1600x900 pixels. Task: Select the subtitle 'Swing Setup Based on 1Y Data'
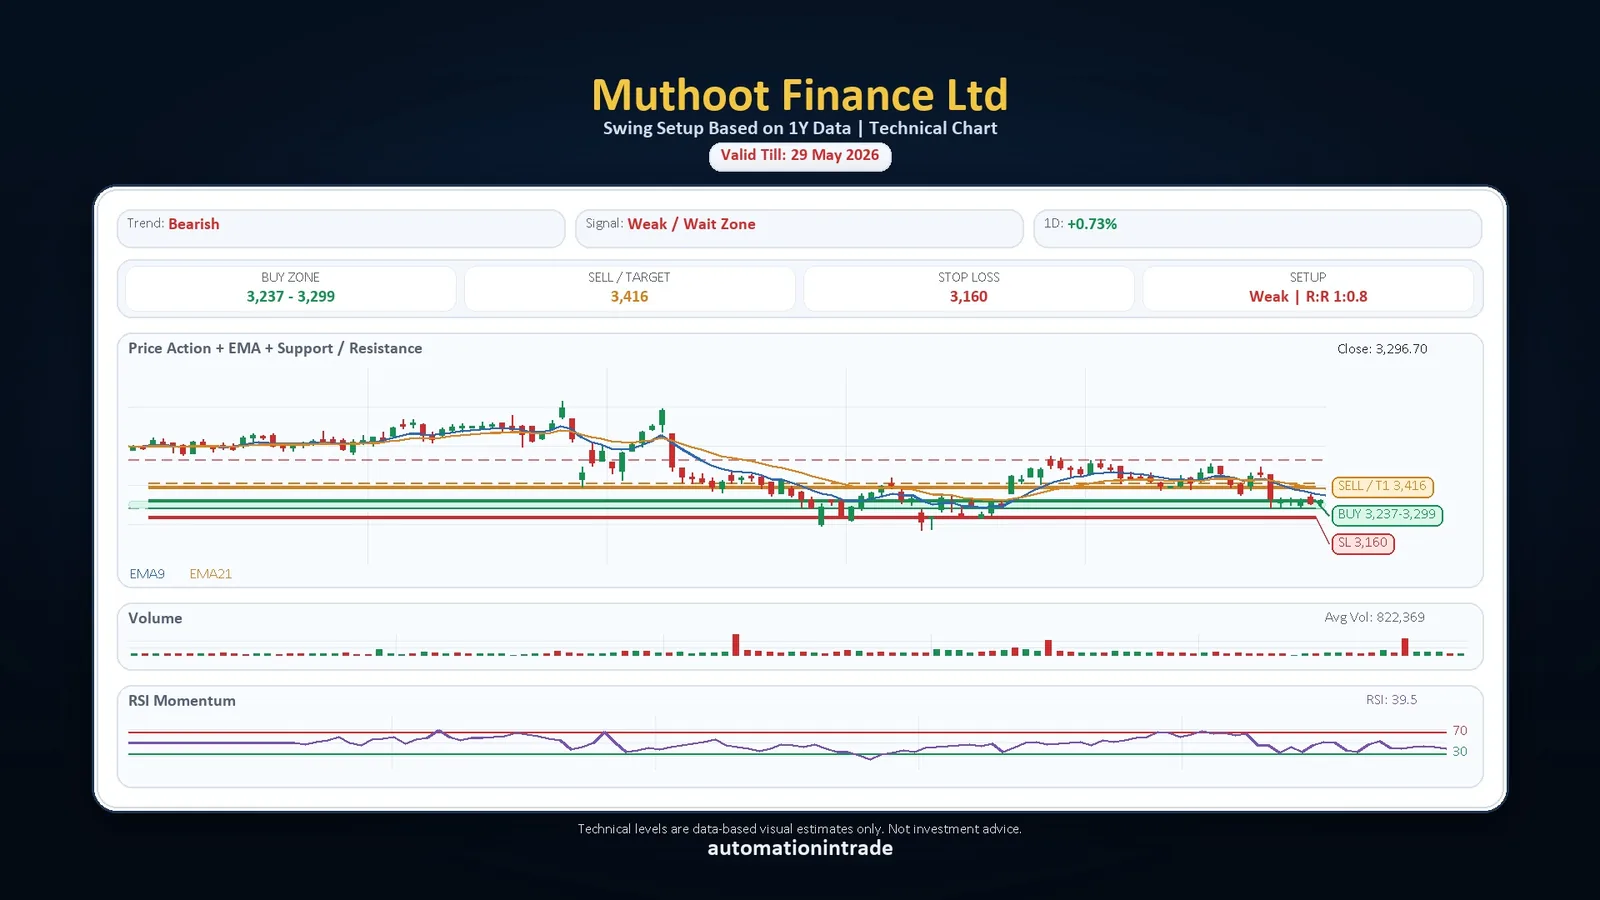[727, 128]
